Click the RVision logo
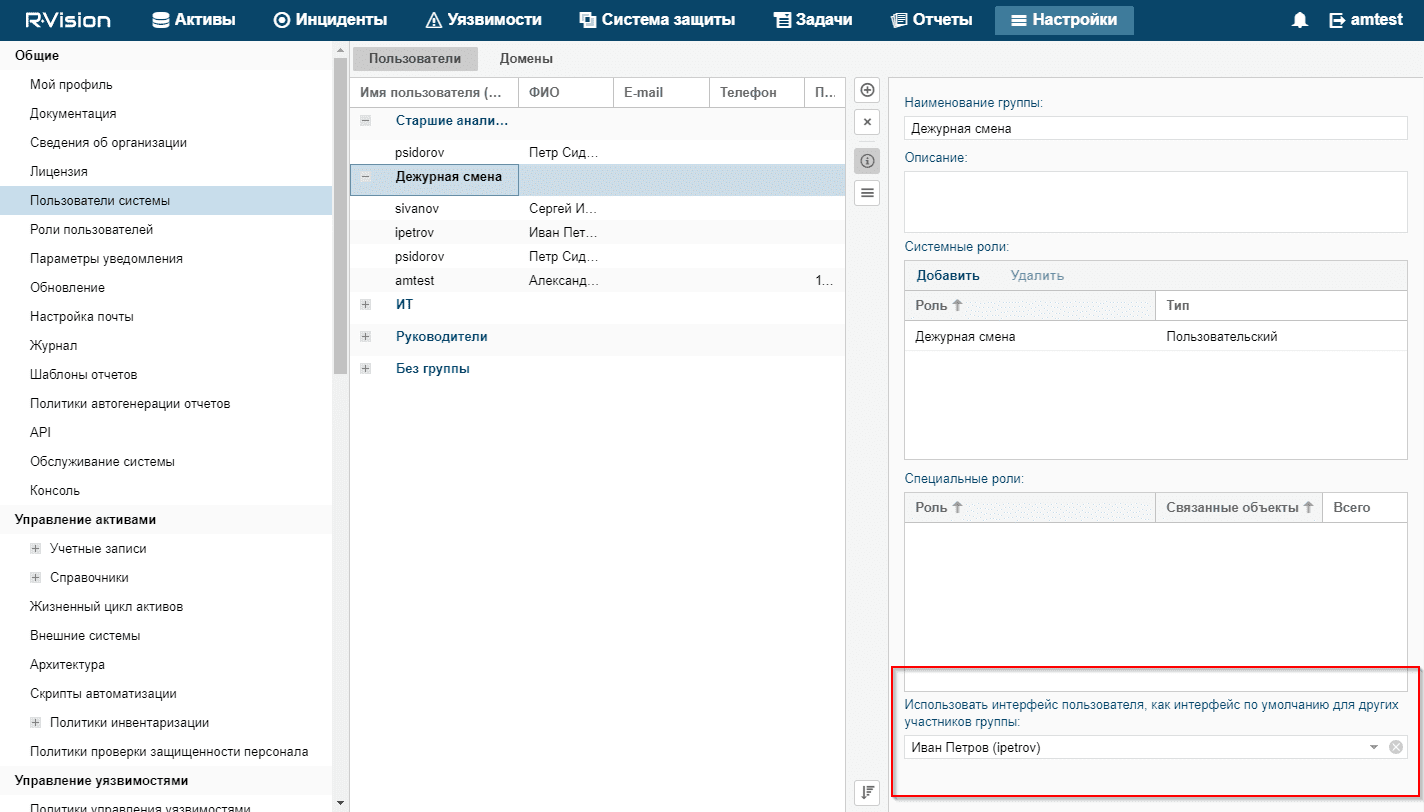Image resolution: width=1424 pixels, height=812 pixels. (69, 20)
